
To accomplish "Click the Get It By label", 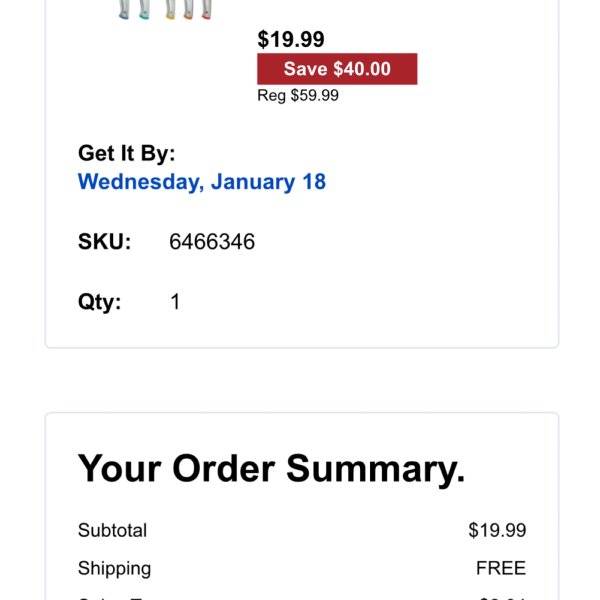I will 127,153.
